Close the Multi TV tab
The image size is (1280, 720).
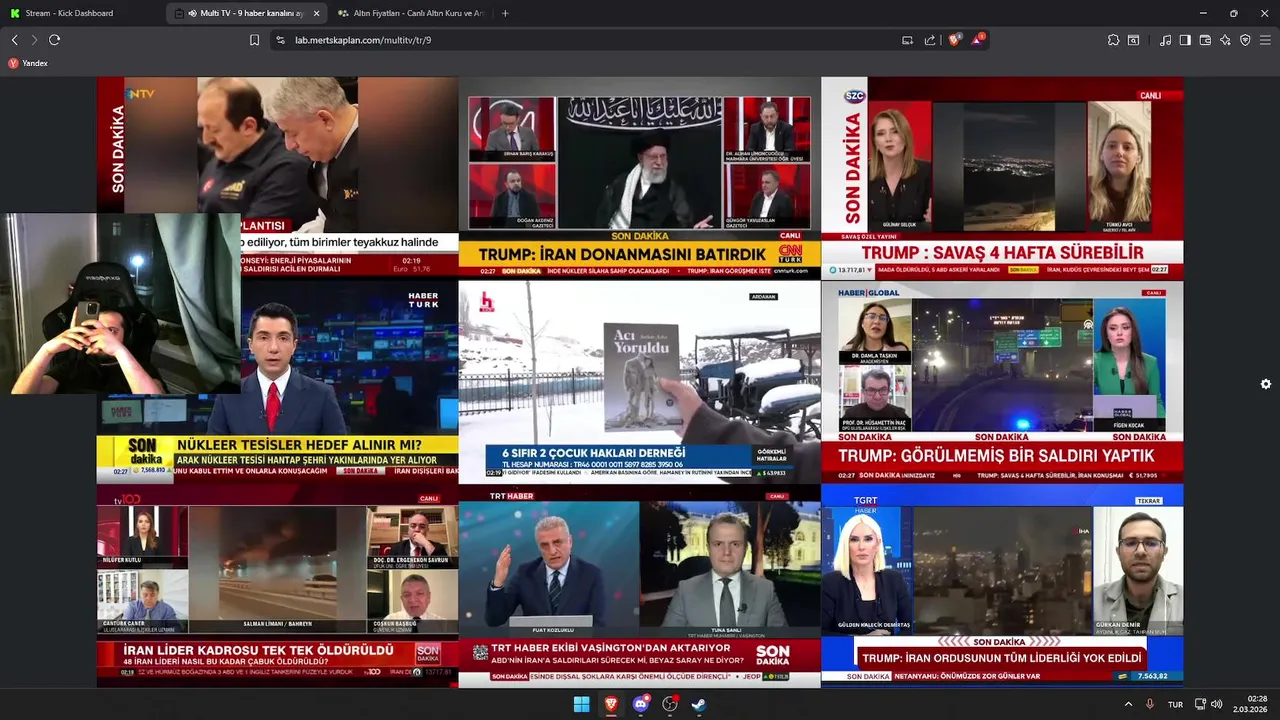click(317, 13)
